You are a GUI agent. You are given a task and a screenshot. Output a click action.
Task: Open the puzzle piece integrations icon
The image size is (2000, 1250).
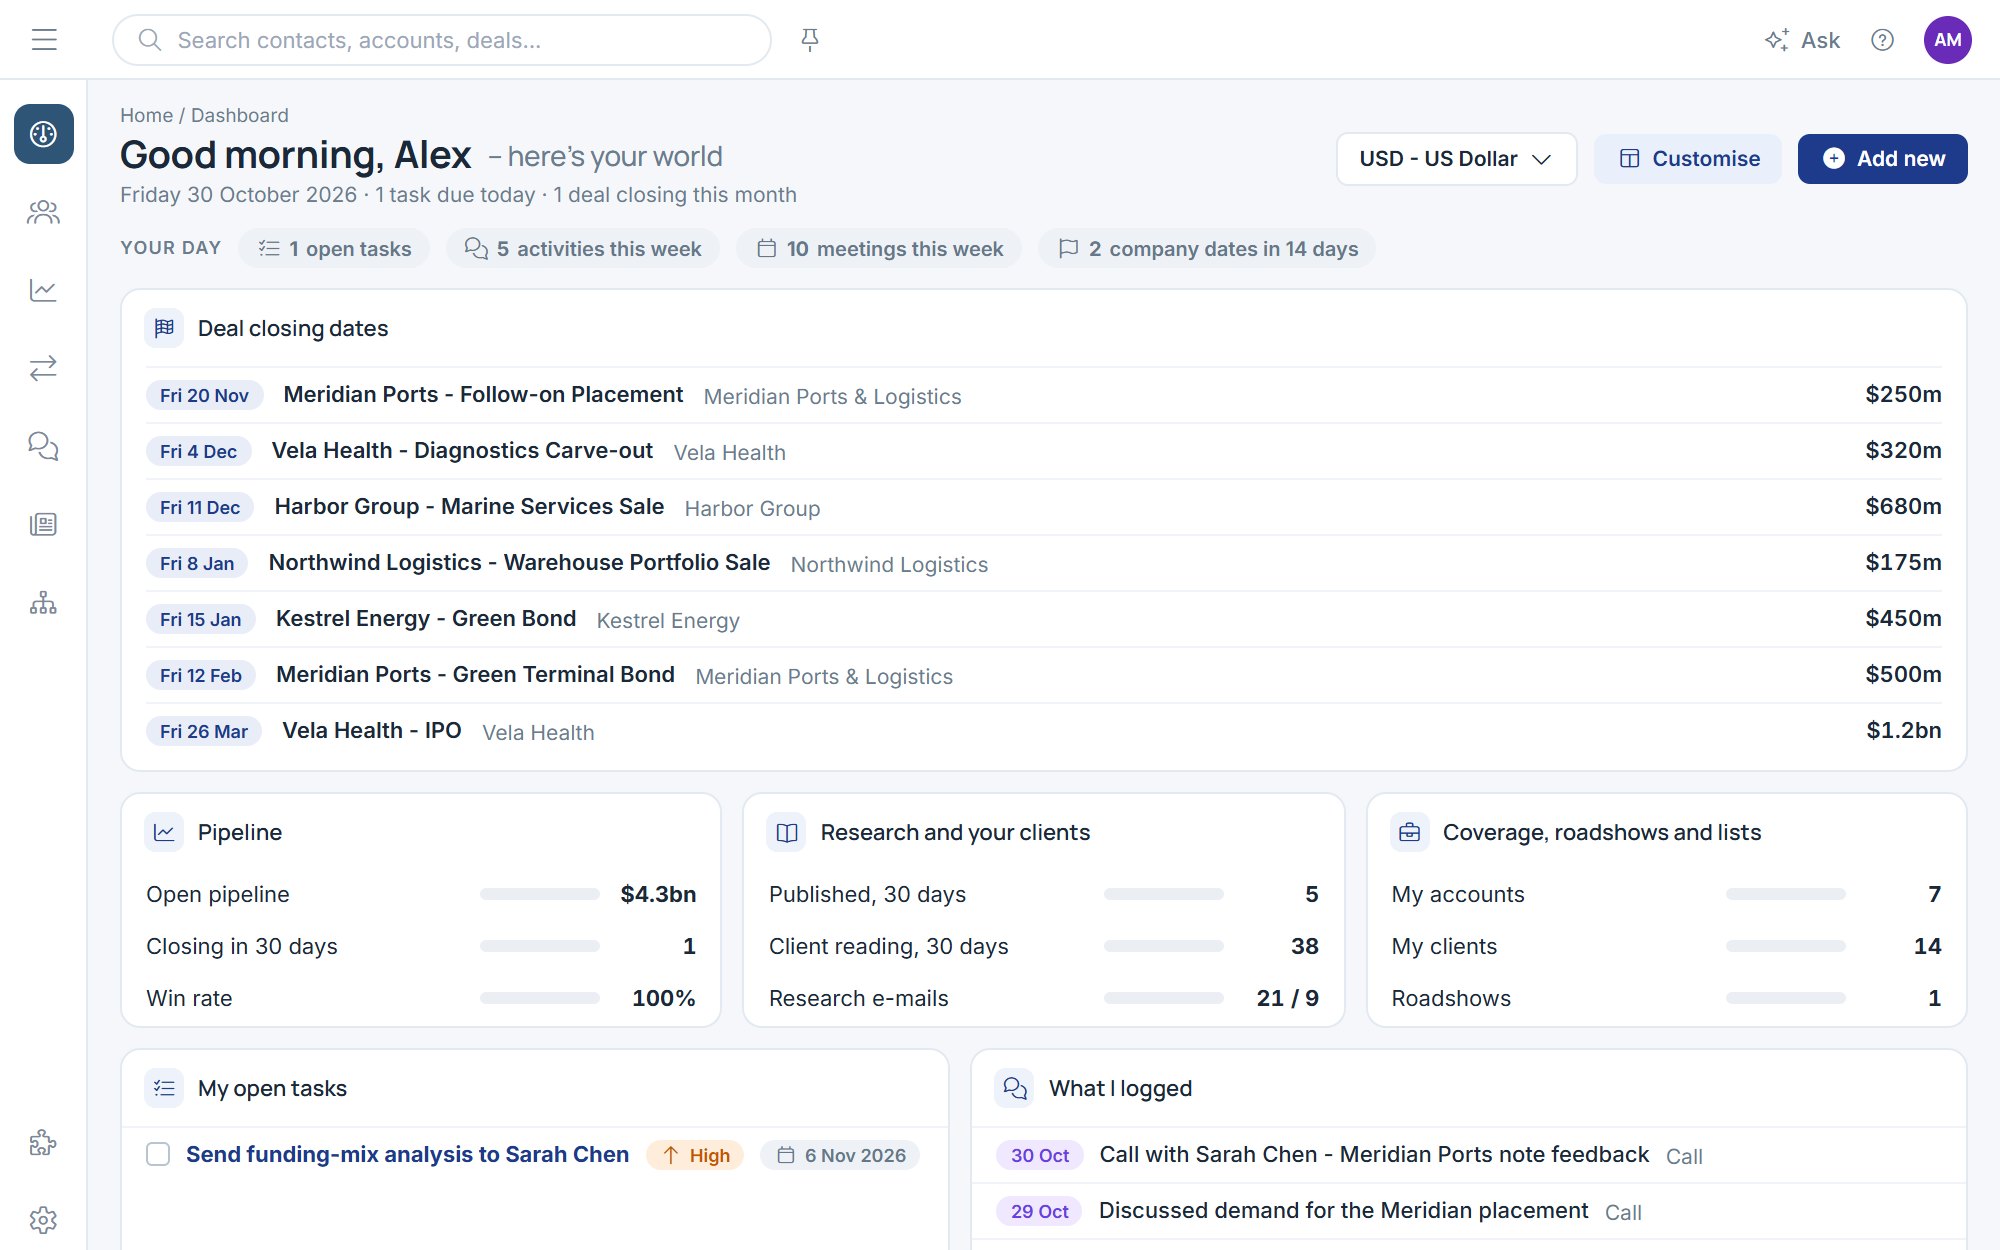(x=44, y=1142)
